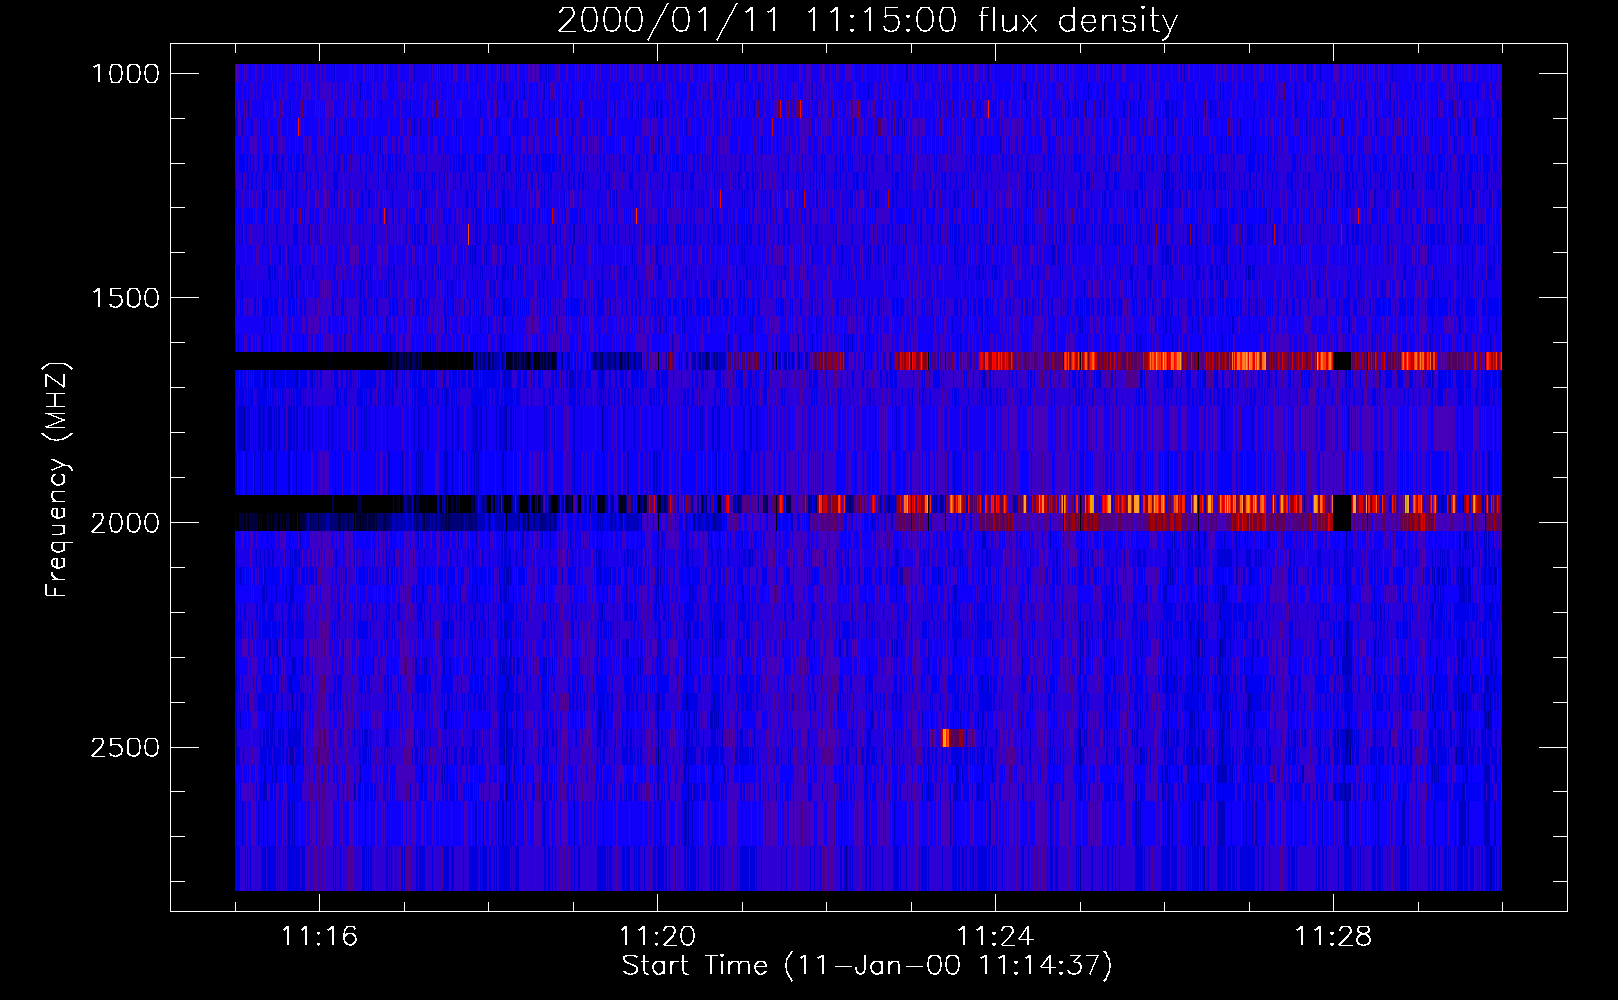
Task: Click the '11:24' time axis label
Action: tap(995, 937)
